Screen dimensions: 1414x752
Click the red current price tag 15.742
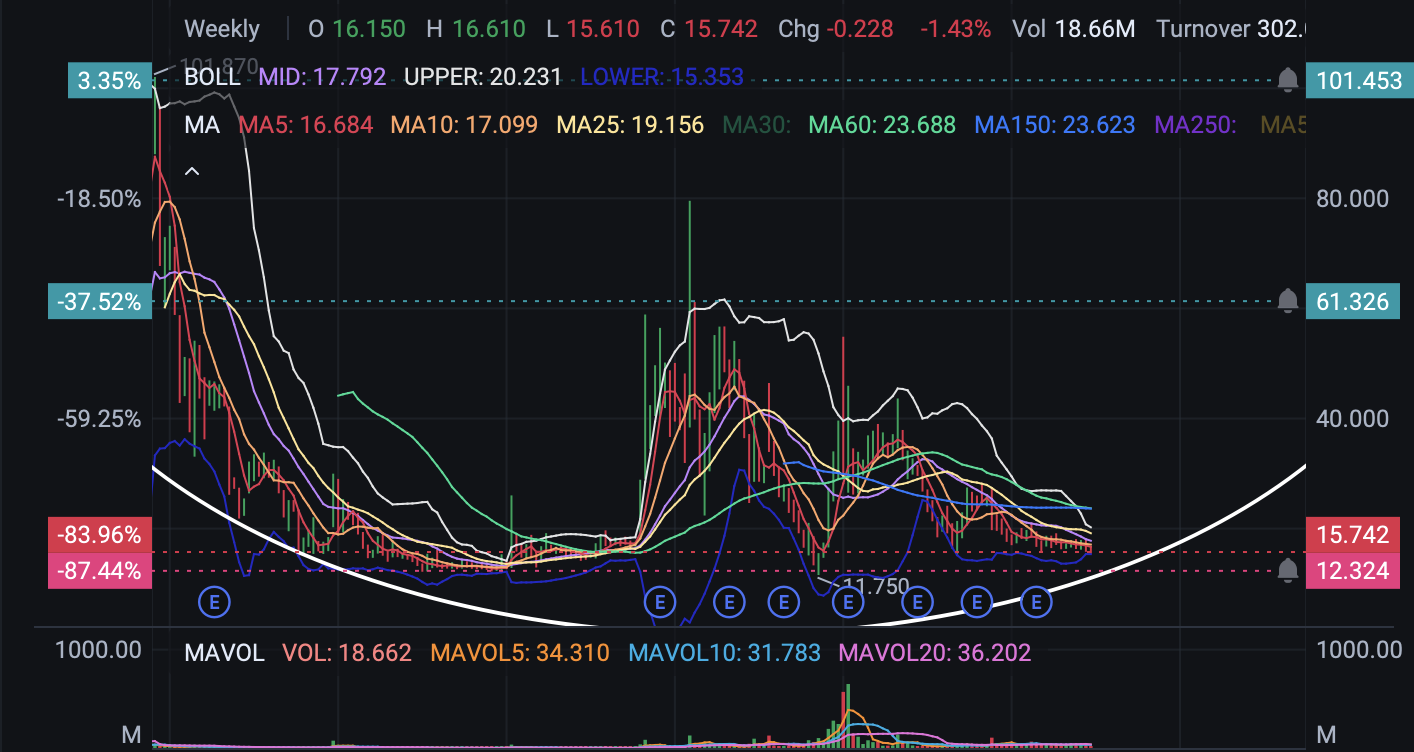pyautogui.click(x=1352, y=535)
